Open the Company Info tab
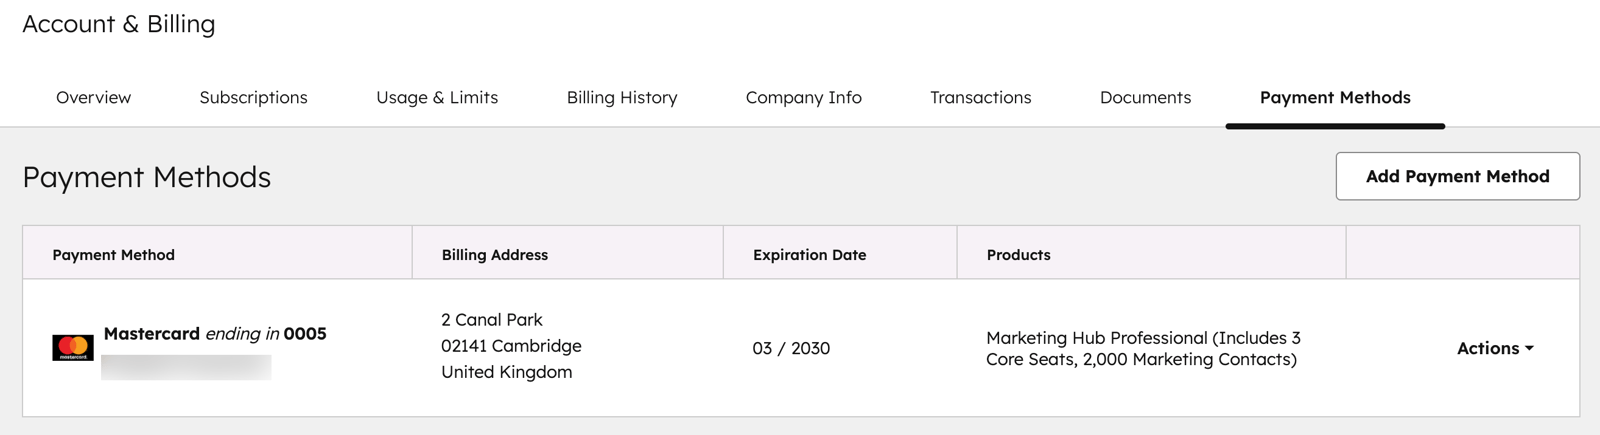Screen dimensions: 1600x435 pyautogui.click(x=803, y=97)
